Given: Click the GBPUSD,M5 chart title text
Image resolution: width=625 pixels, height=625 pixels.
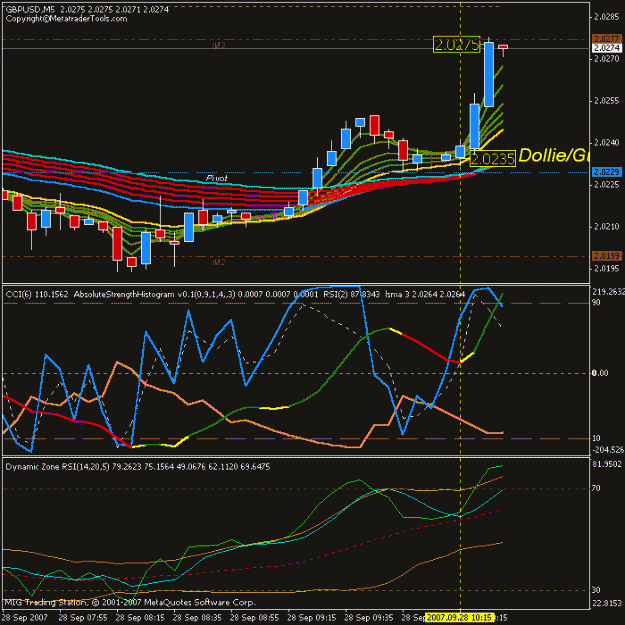Looking at the screenshot, I should tap(30, 9).
